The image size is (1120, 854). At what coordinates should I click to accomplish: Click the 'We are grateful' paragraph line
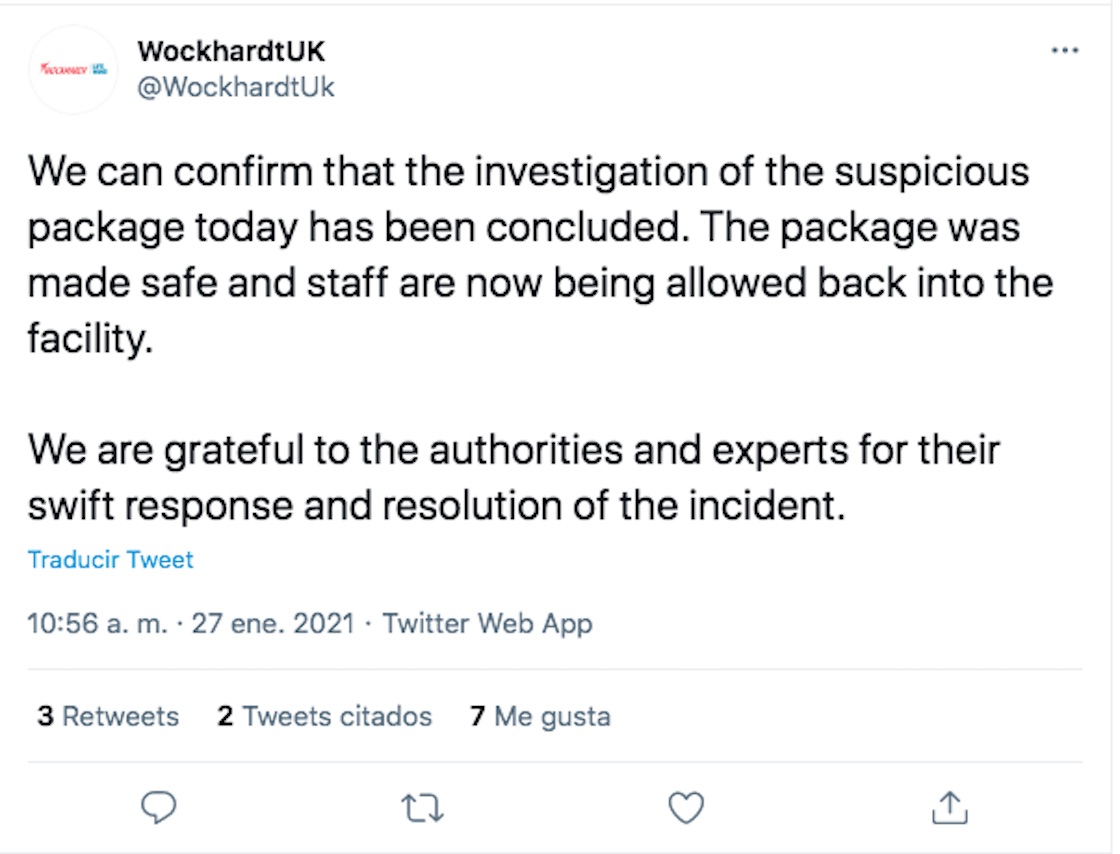click(x=513, y=449)
